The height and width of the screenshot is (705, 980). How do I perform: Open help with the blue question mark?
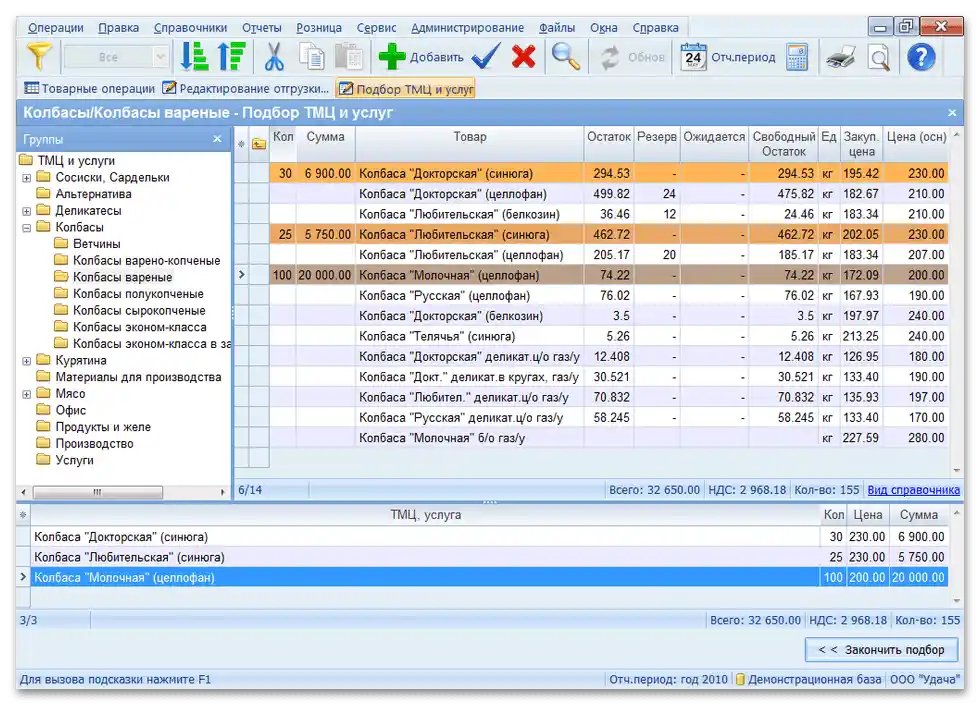(x=921, y=57)
